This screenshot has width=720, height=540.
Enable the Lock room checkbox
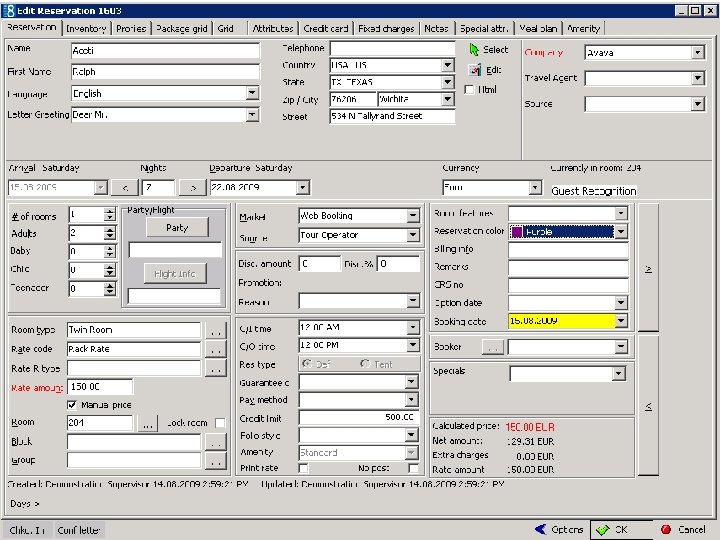[x=220, y=422]
